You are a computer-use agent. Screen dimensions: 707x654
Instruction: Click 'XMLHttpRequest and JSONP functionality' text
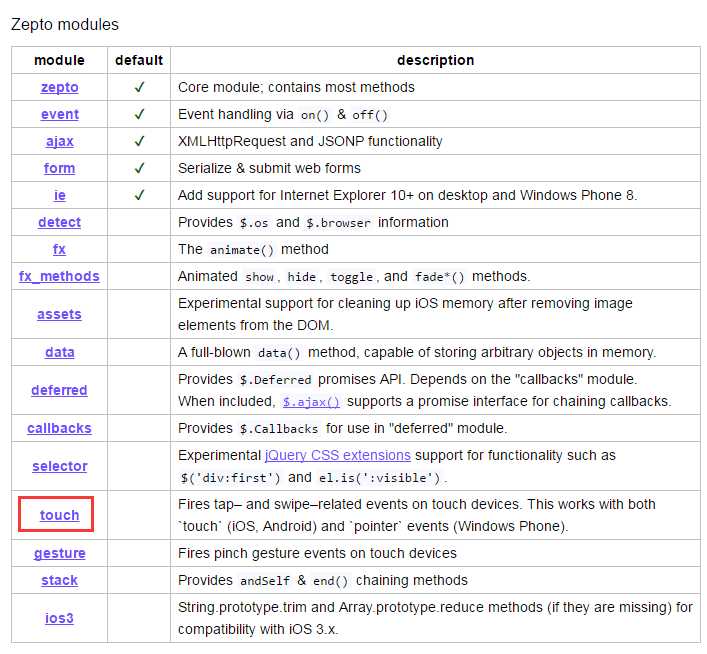[310, 141]
